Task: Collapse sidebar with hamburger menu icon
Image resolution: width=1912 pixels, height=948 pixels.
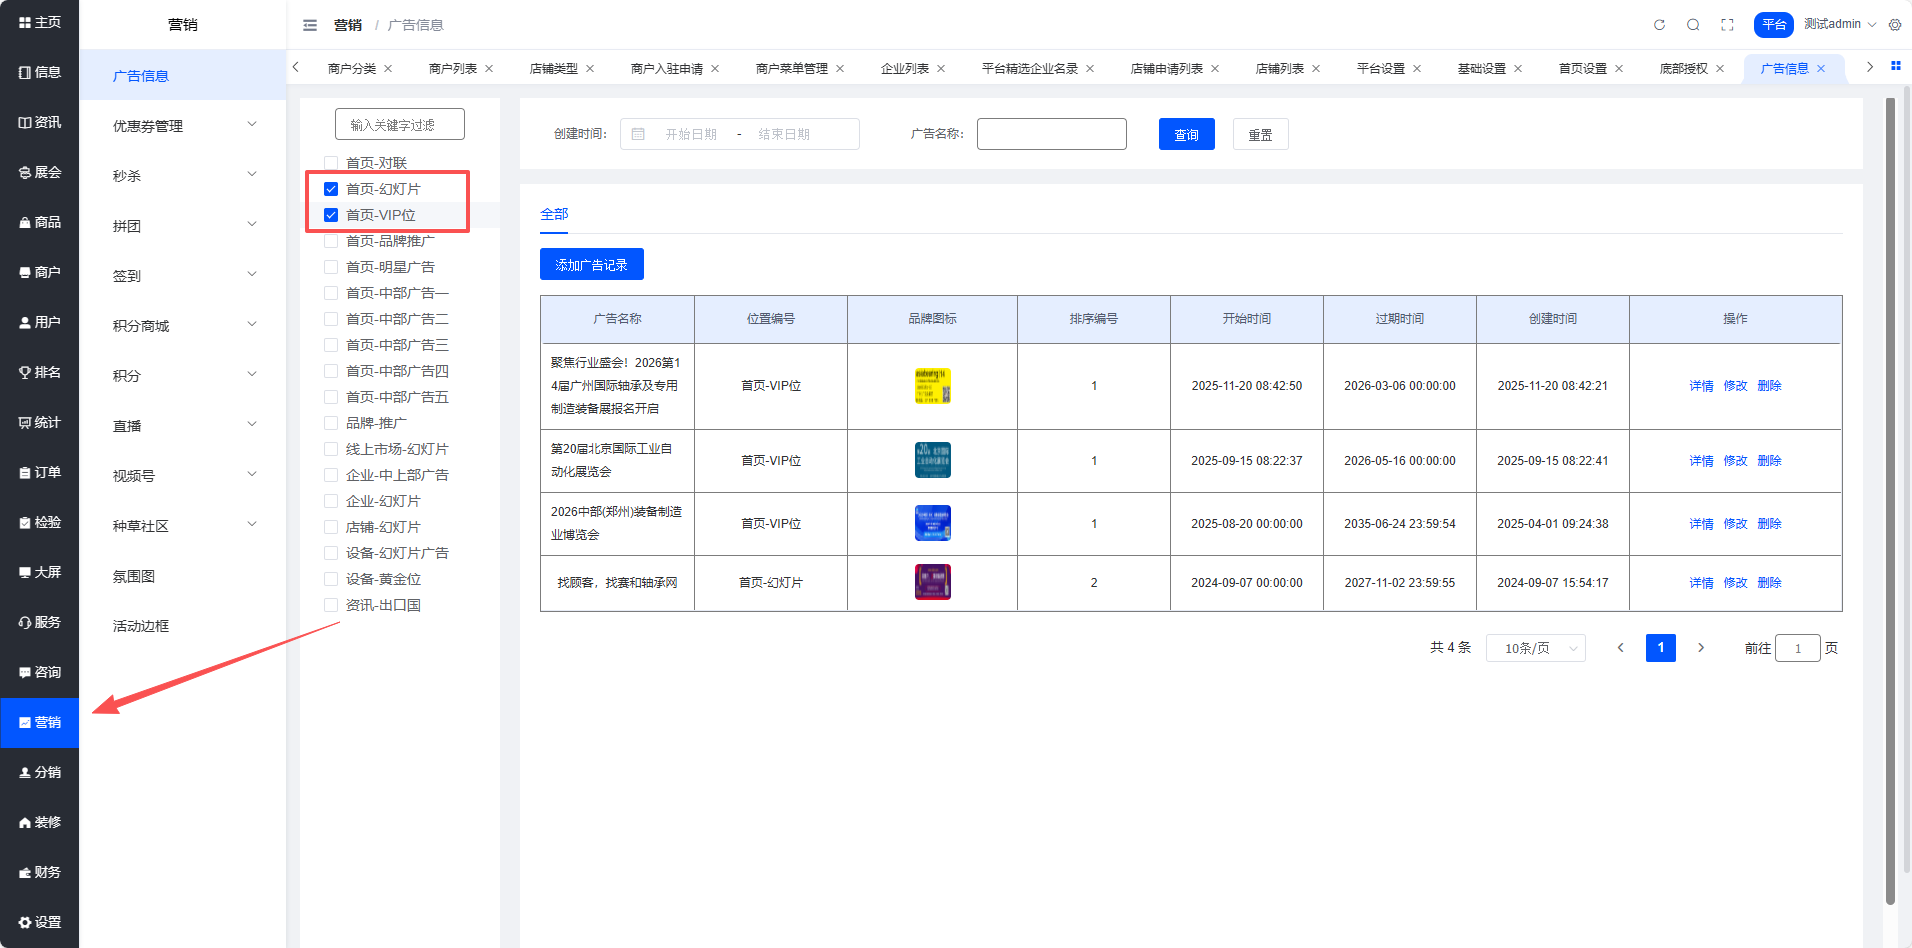Action: pyautogui.click(x=310, y=25)
